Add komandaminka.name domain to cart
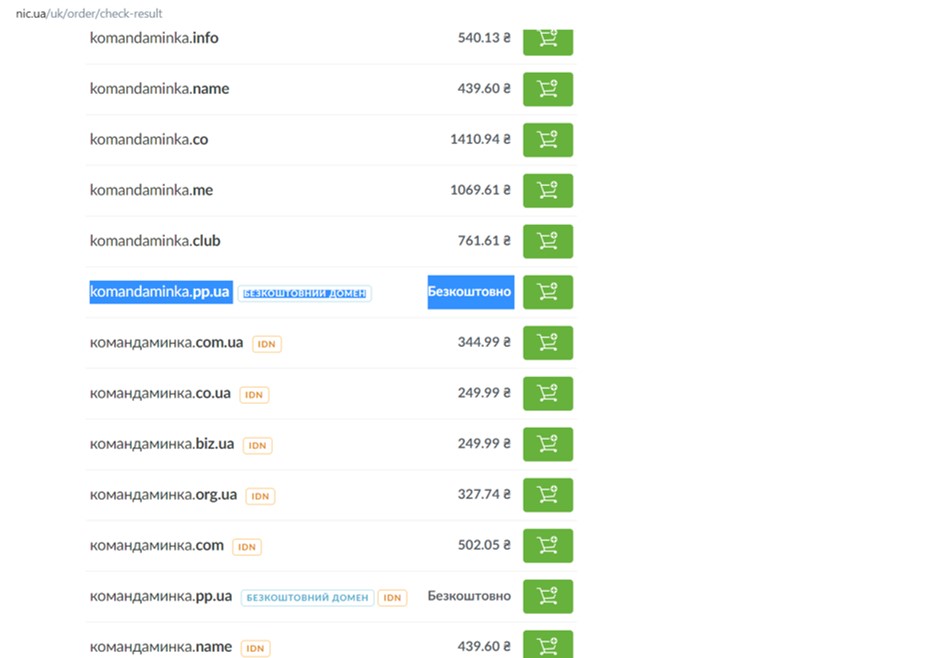 [547, 89]
